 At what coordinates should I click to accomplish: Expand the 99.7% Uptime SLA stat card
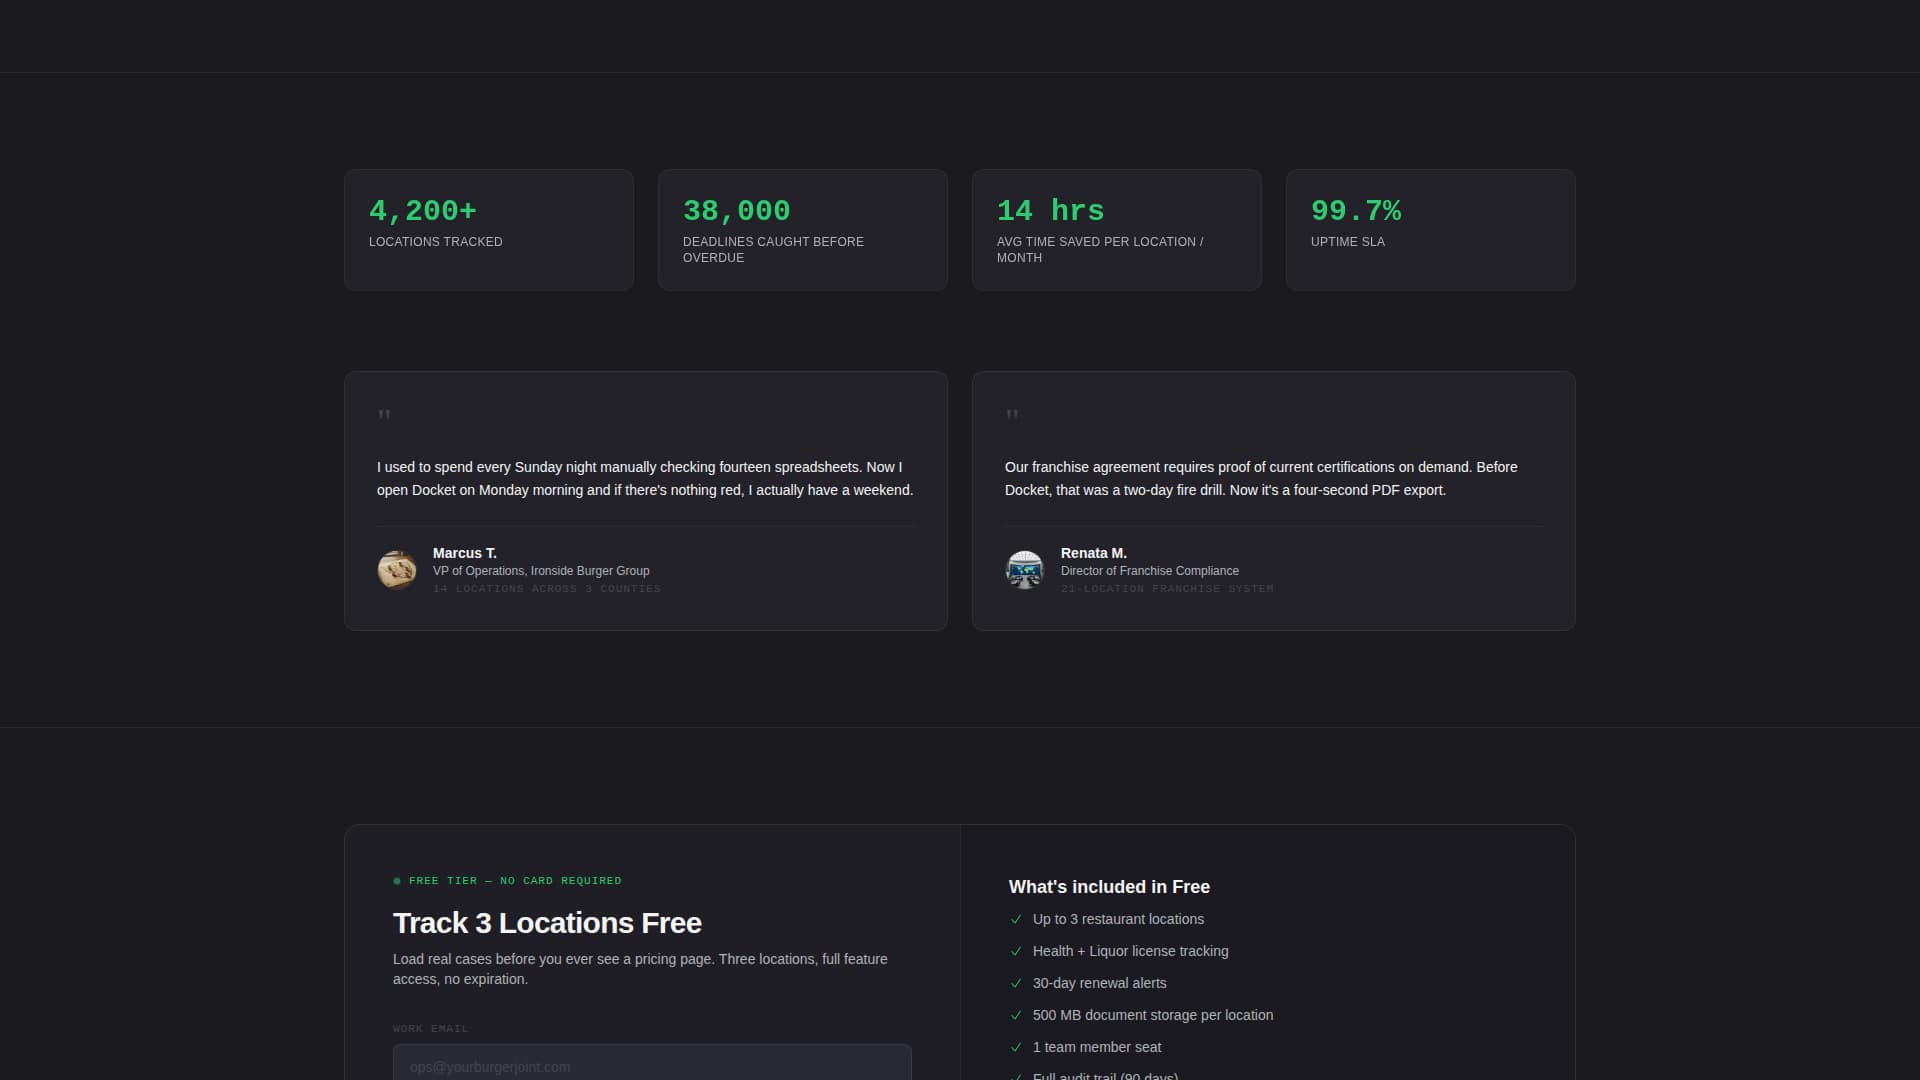[1430, 229]
